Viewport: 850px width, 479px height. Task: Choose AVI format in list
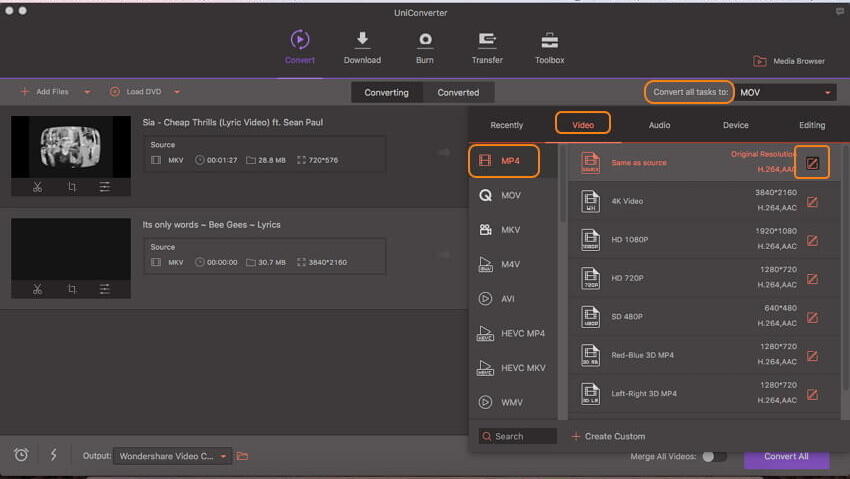coord(512,299)
